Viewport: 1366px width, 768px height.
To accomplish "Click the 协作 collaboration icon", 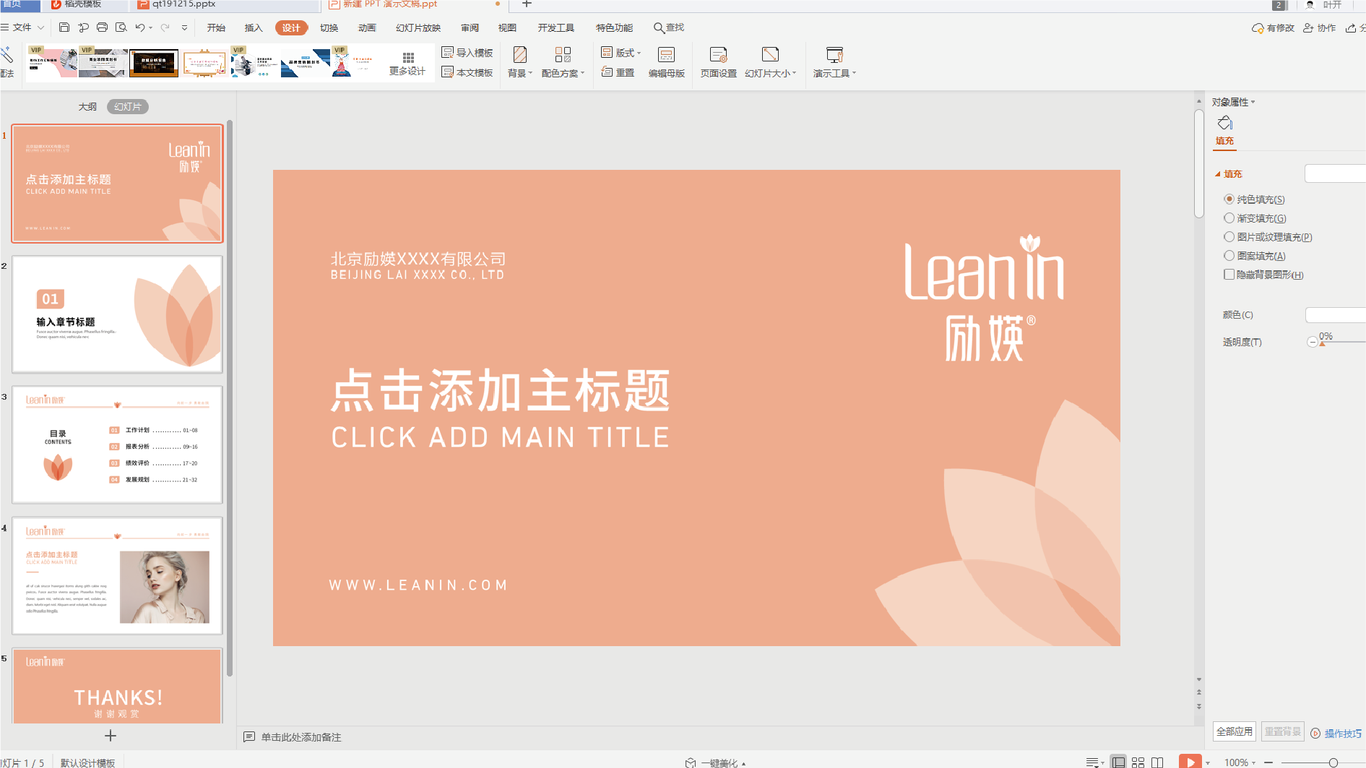I will click(x=1319, y=28).
